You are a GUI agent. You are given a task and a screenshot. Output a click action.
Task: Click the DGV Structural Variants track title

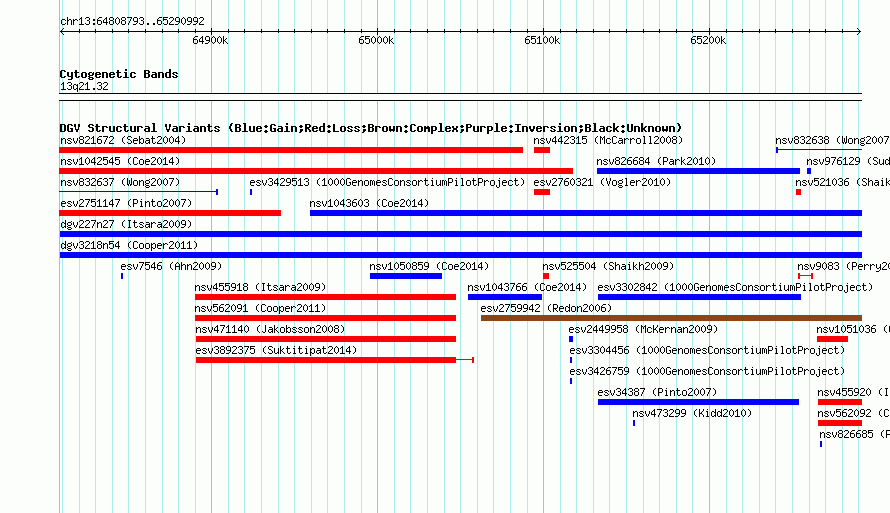(371, 128)
